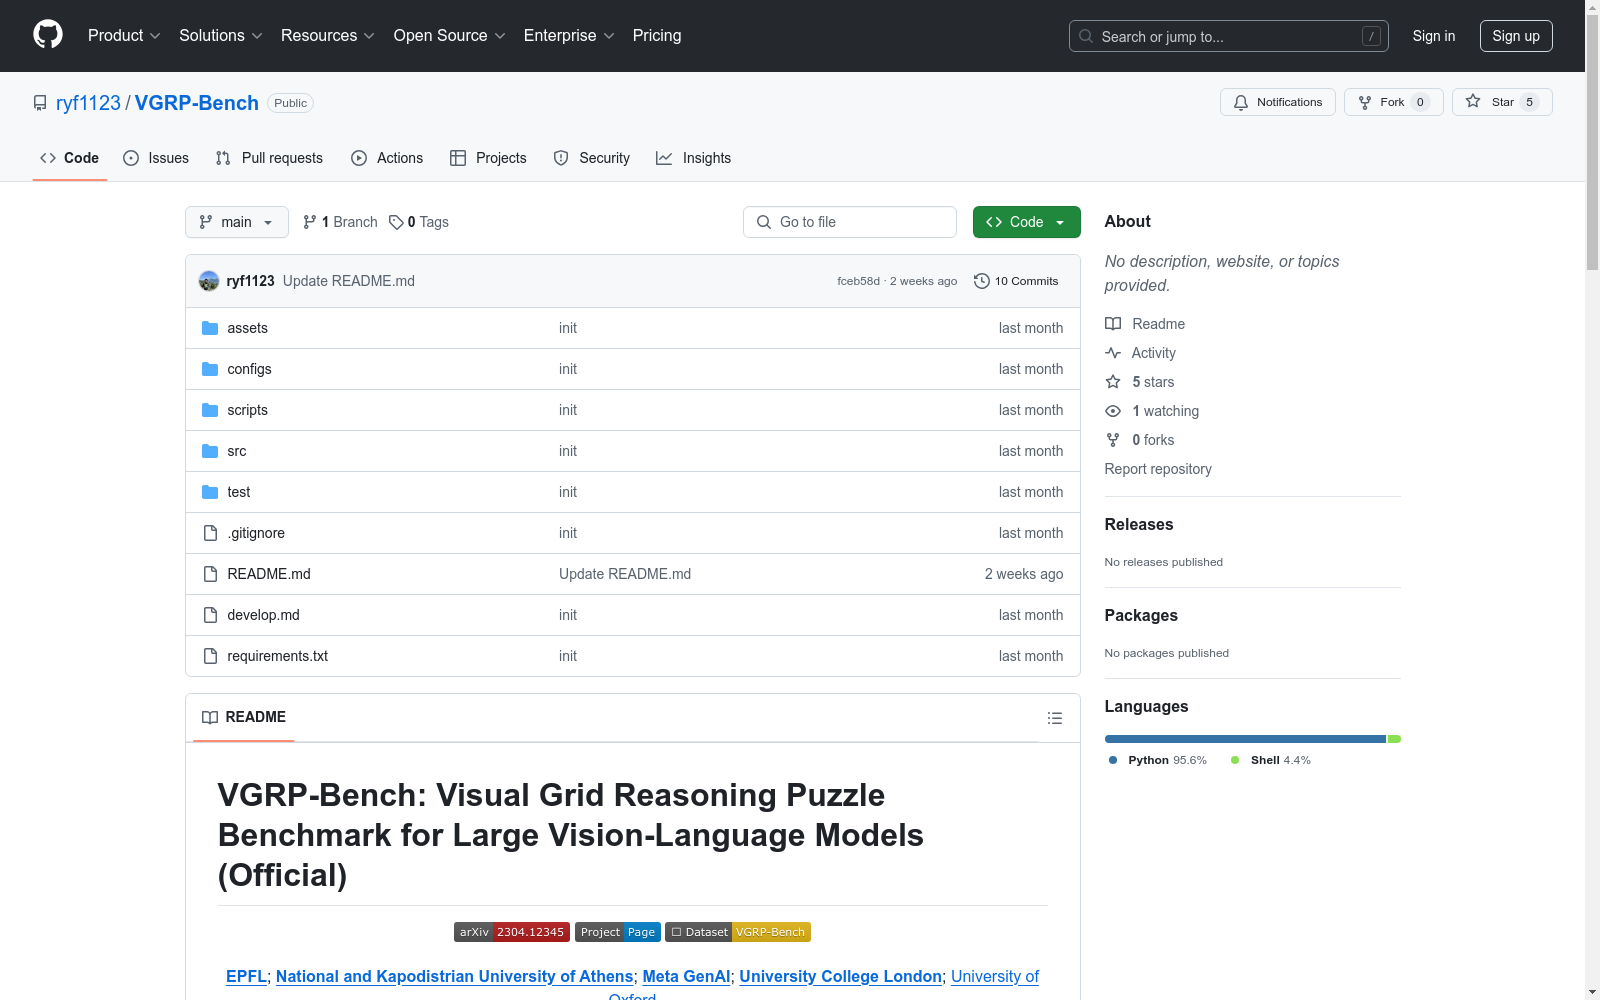Click the branch icon beside 1 Branch
This screenshot has height=1000, width=1600.
pos(310,222)
